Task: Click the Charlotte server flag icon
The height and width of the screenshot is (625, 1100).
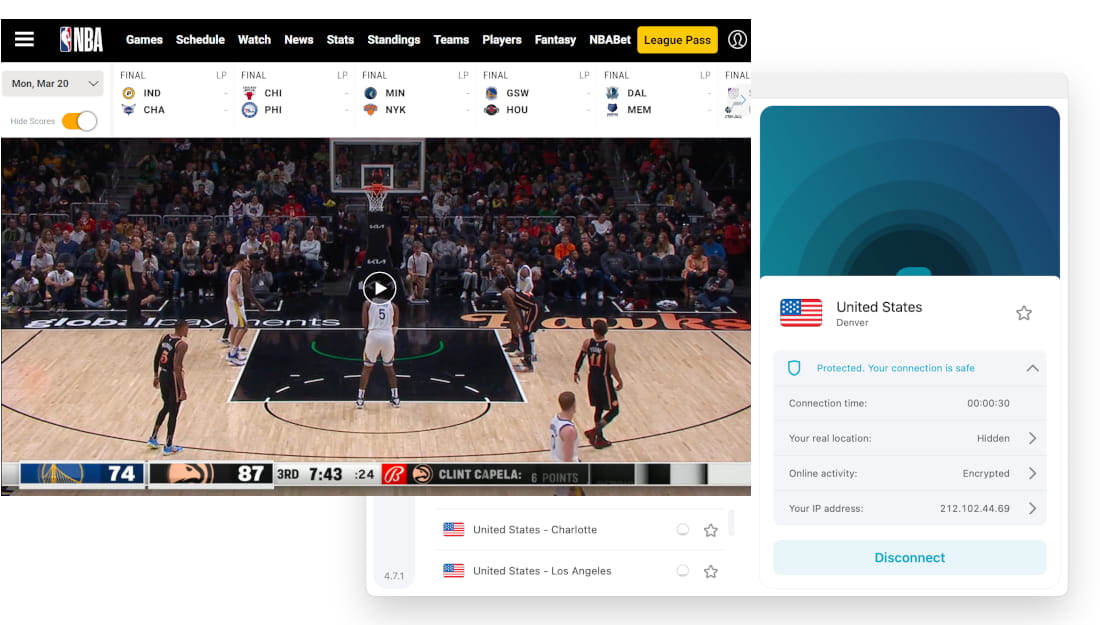Action: point(454,530)
